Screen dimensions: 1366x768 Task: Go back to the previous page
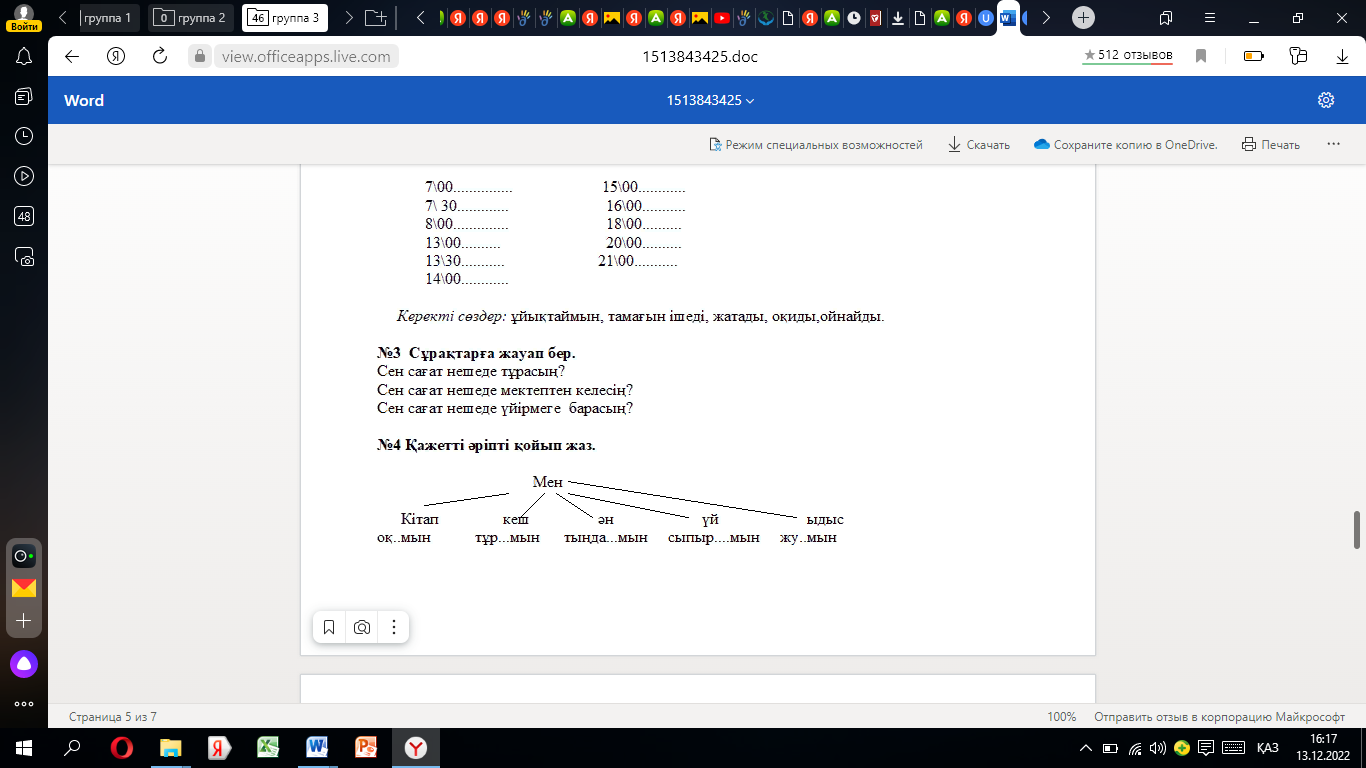coord(72,56)
